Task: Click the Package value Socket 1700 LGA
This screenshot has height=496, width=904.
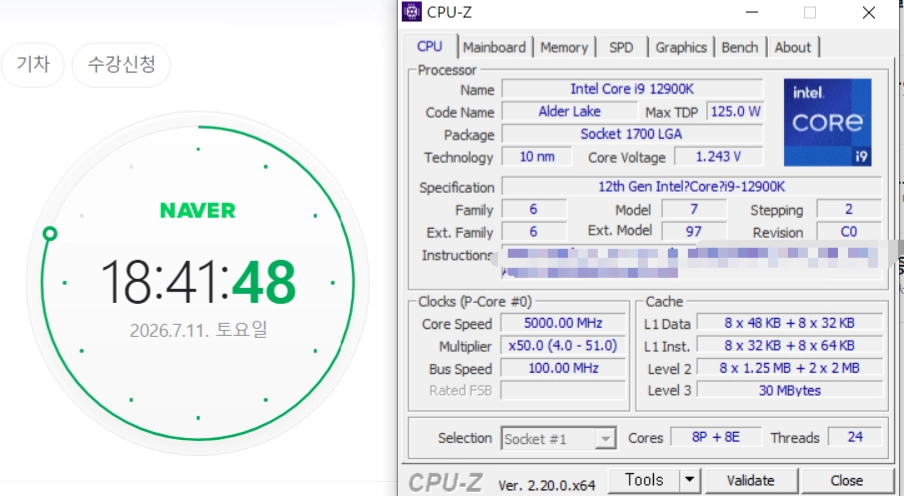Action: (632, 134)
